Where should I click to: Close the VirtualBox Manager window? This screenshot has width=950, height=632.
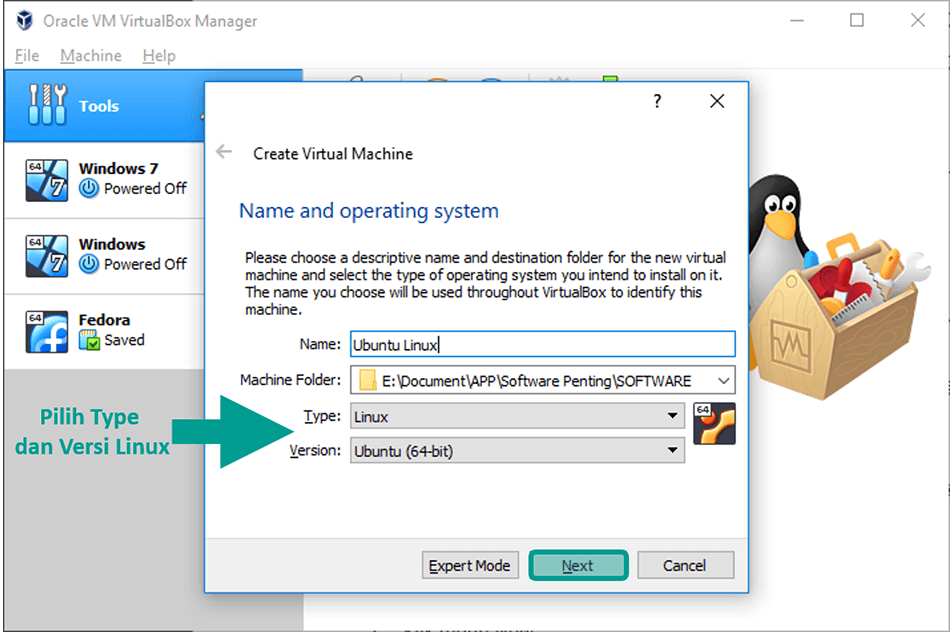point(917,21)
